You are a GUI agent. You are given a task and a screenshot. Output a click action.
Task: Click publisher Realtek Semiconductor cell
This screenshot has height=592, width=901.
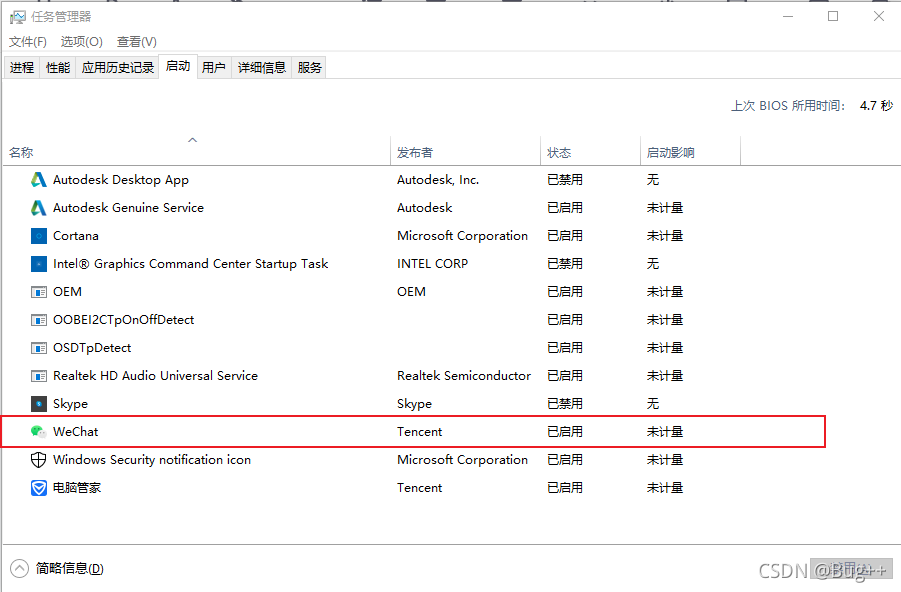point(464,376)
